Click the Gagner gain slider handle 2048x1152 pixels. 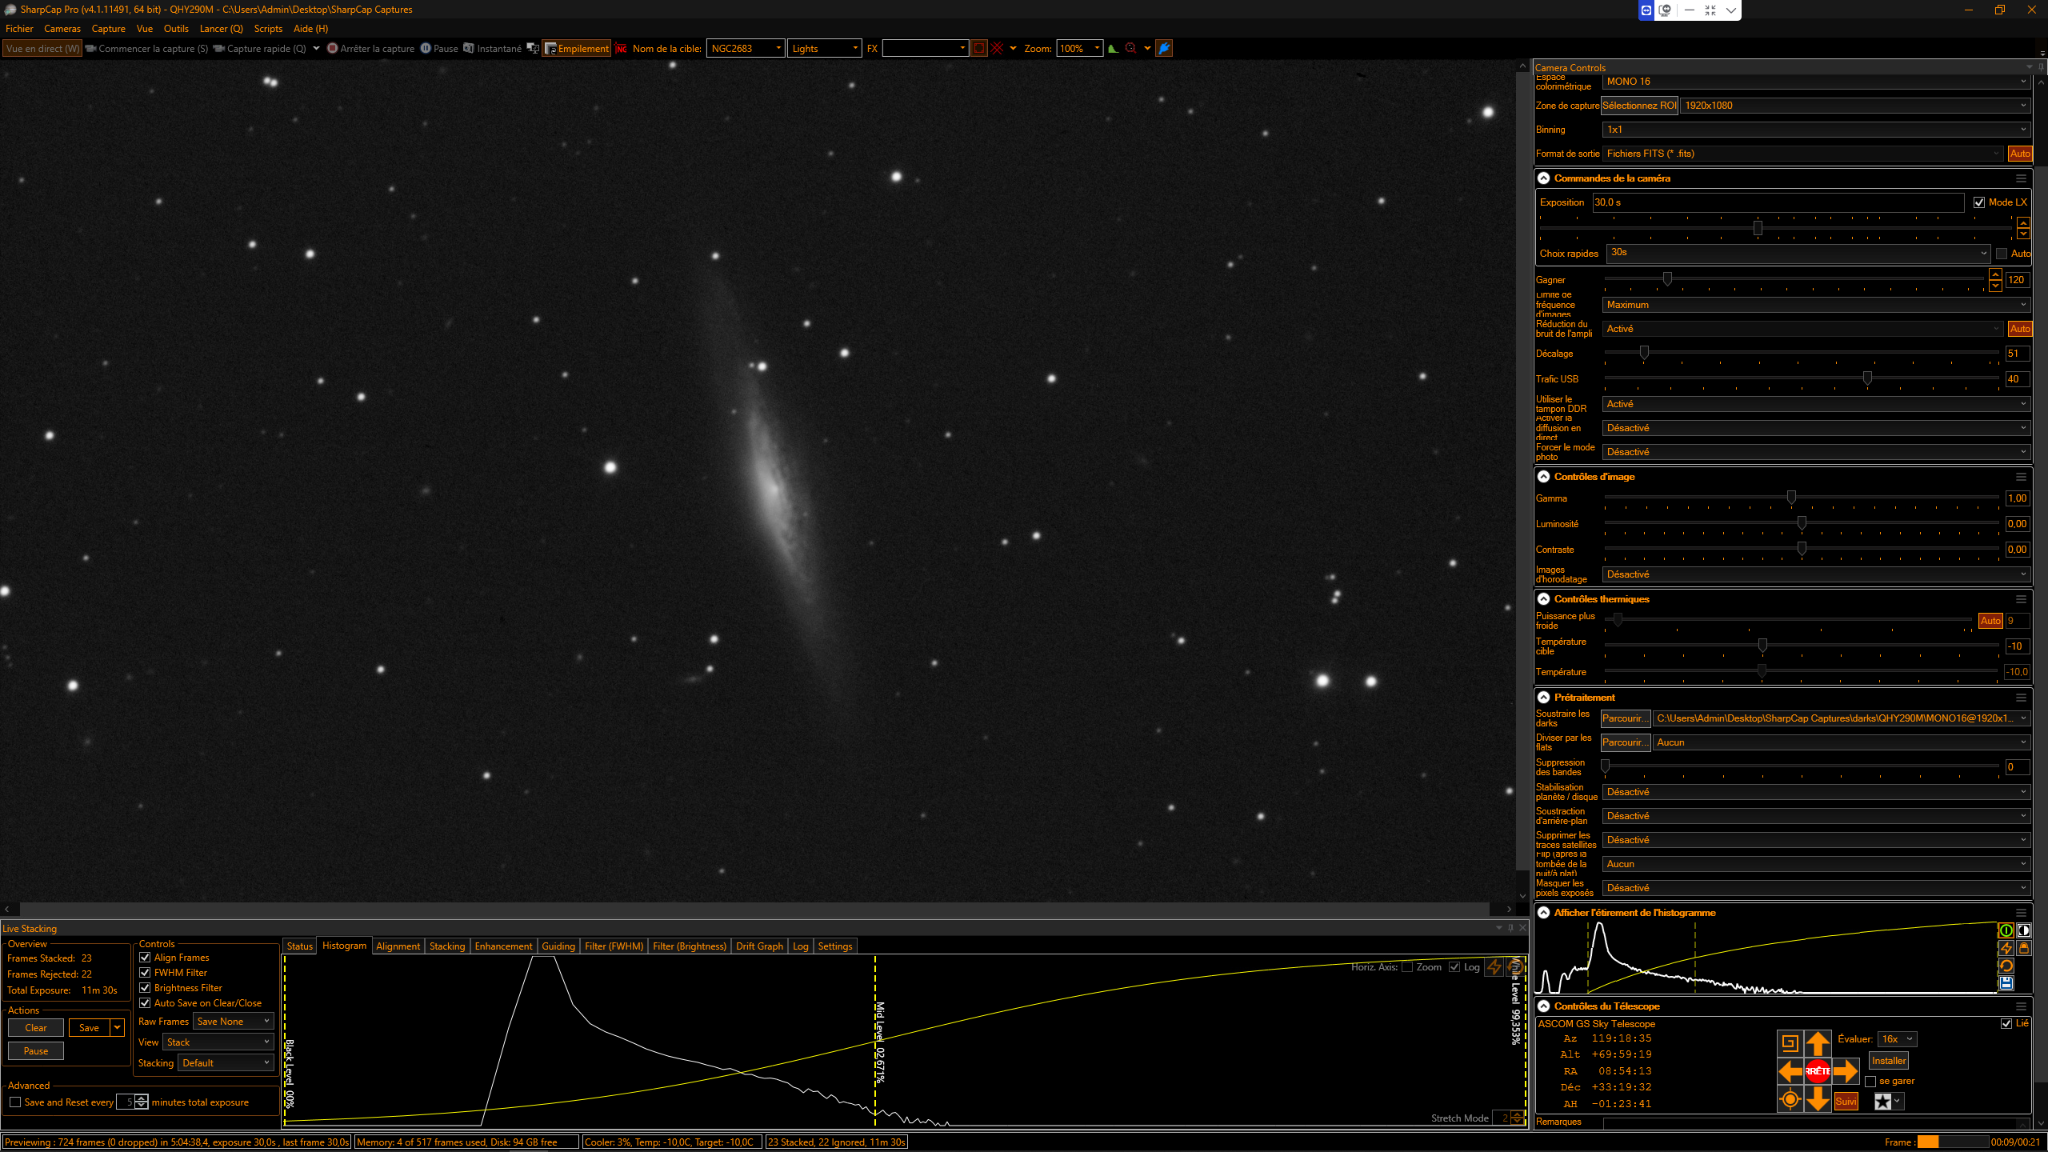tap(1667, 280)
